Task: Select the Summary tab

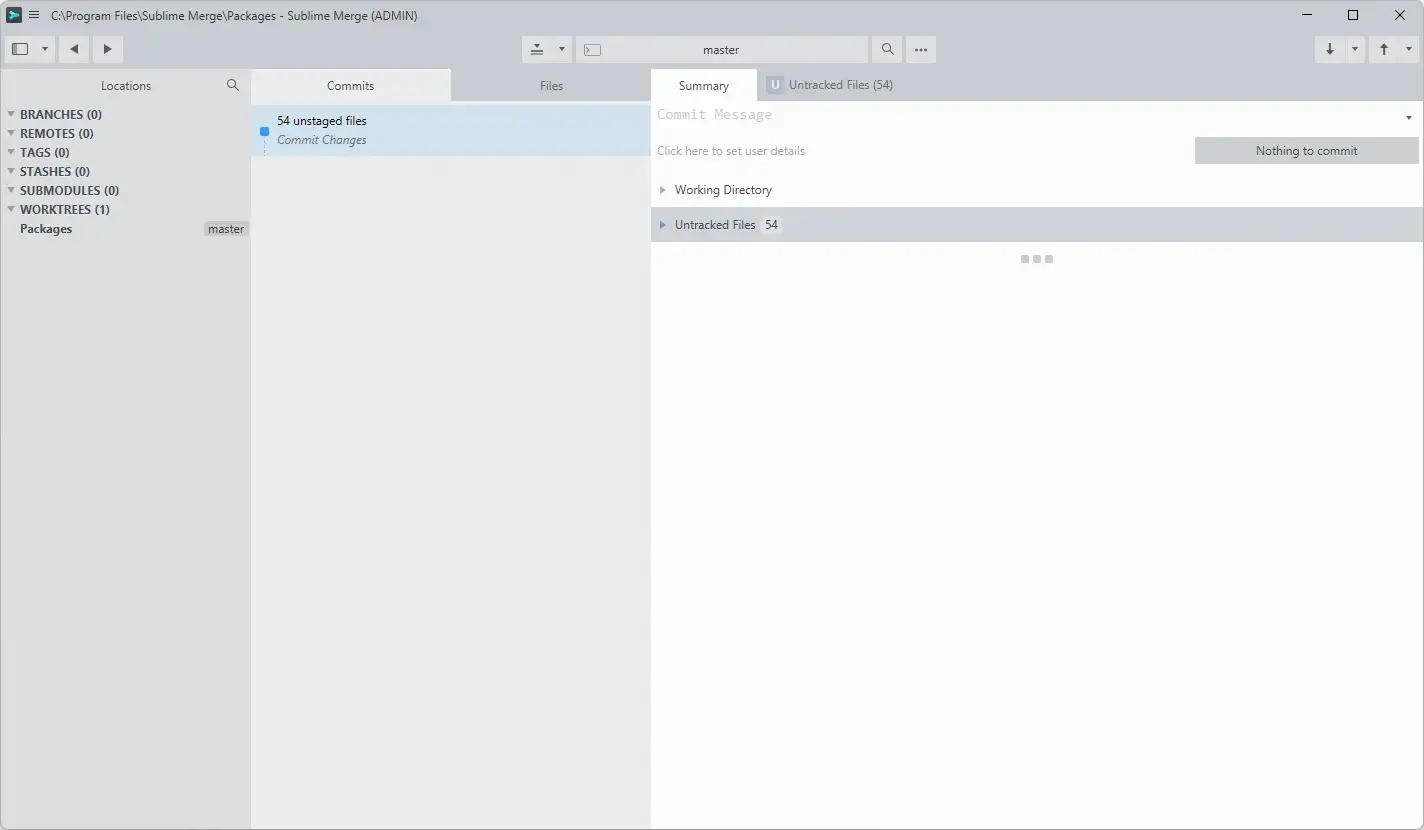Action: (704, 86)
